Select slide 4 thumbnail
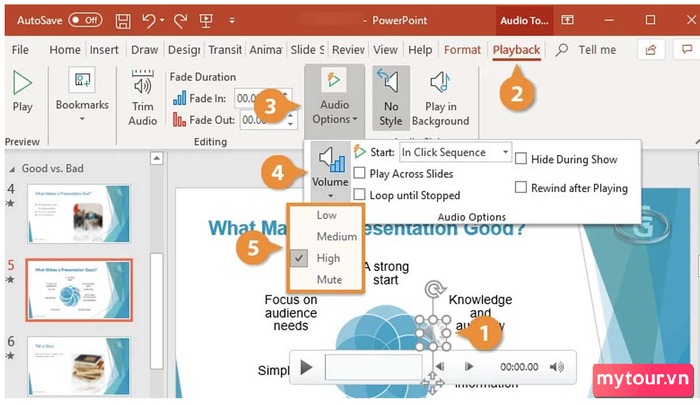The width and height of the screenshot is (700, 405). 79,214
